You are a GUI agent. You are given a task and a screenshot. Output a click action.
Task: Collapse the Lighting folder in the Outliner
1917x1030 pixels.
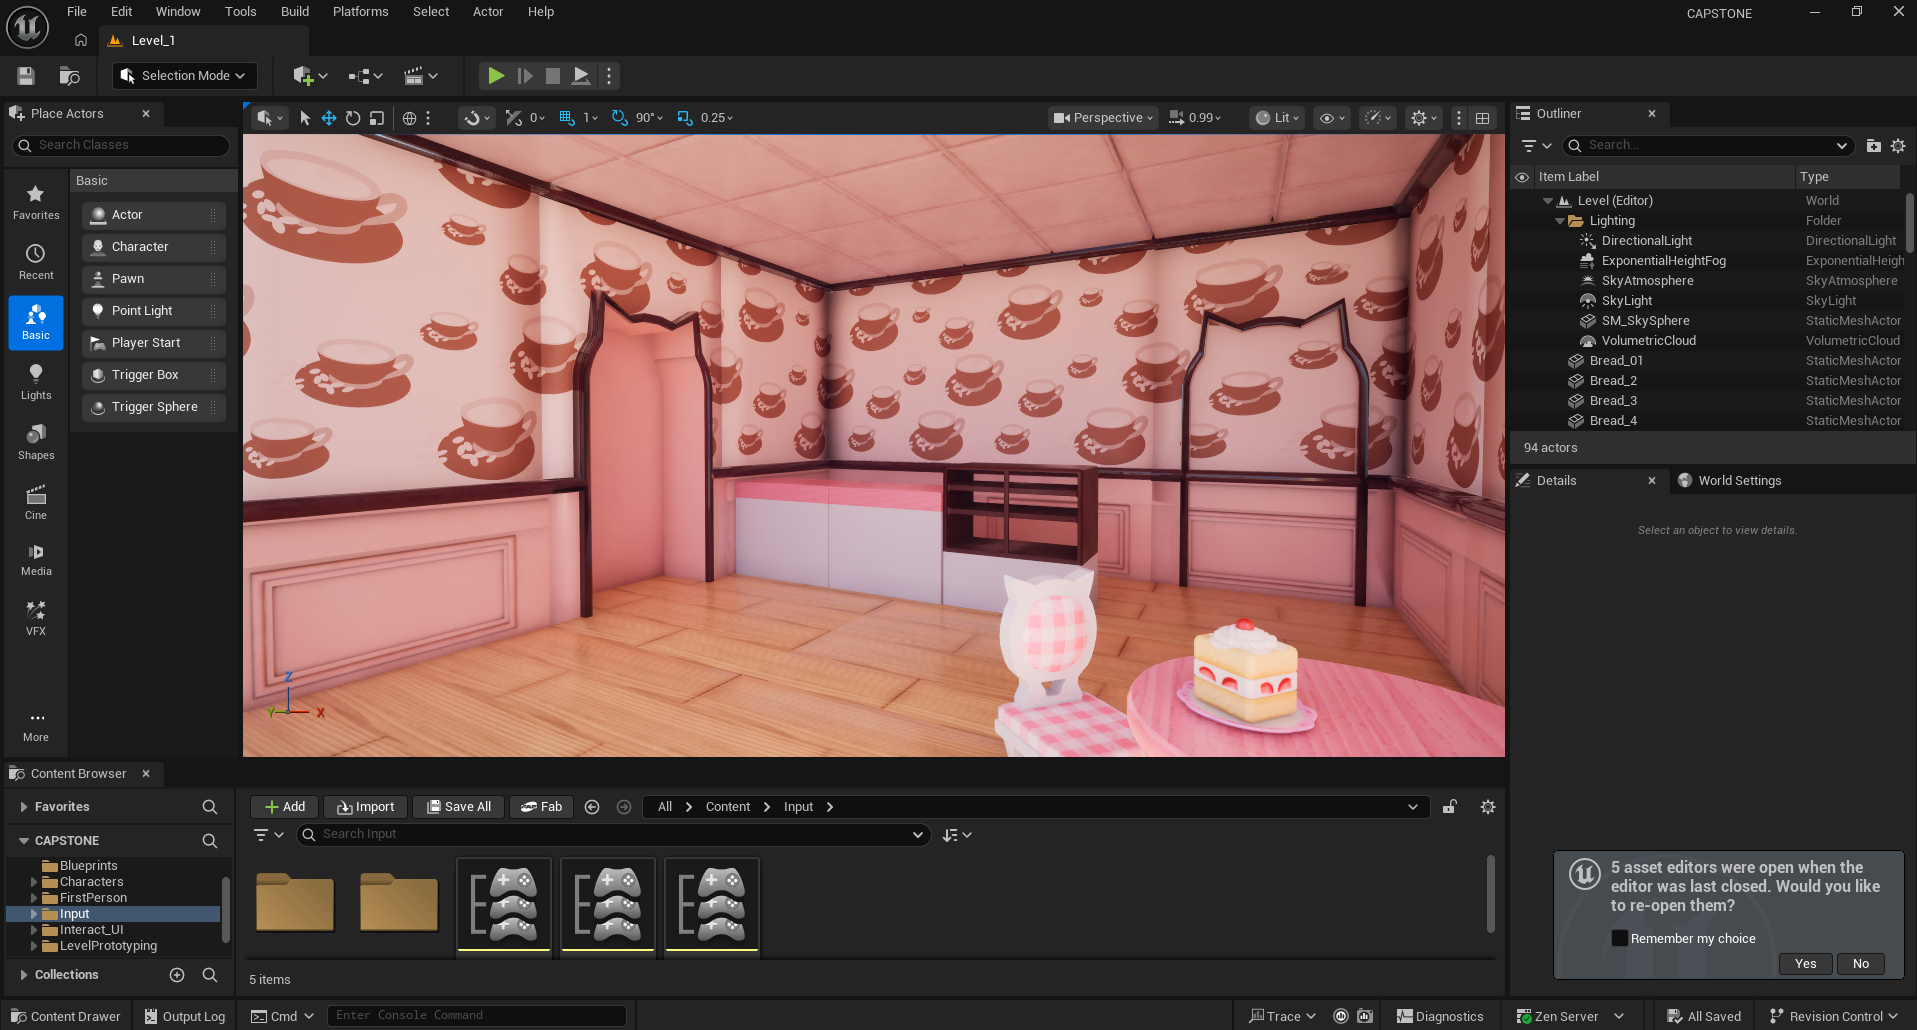(x=1559, y=221)
